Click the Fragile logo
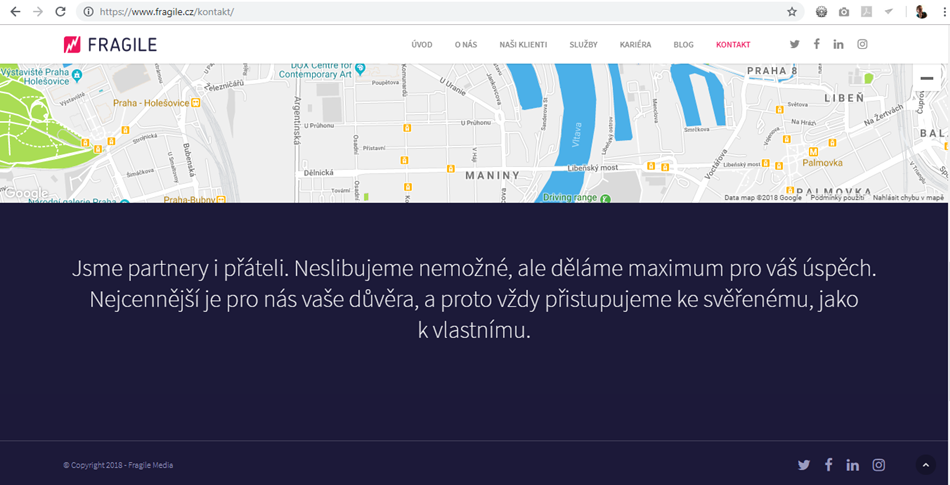950x485 pixels. tap(110, 44)
